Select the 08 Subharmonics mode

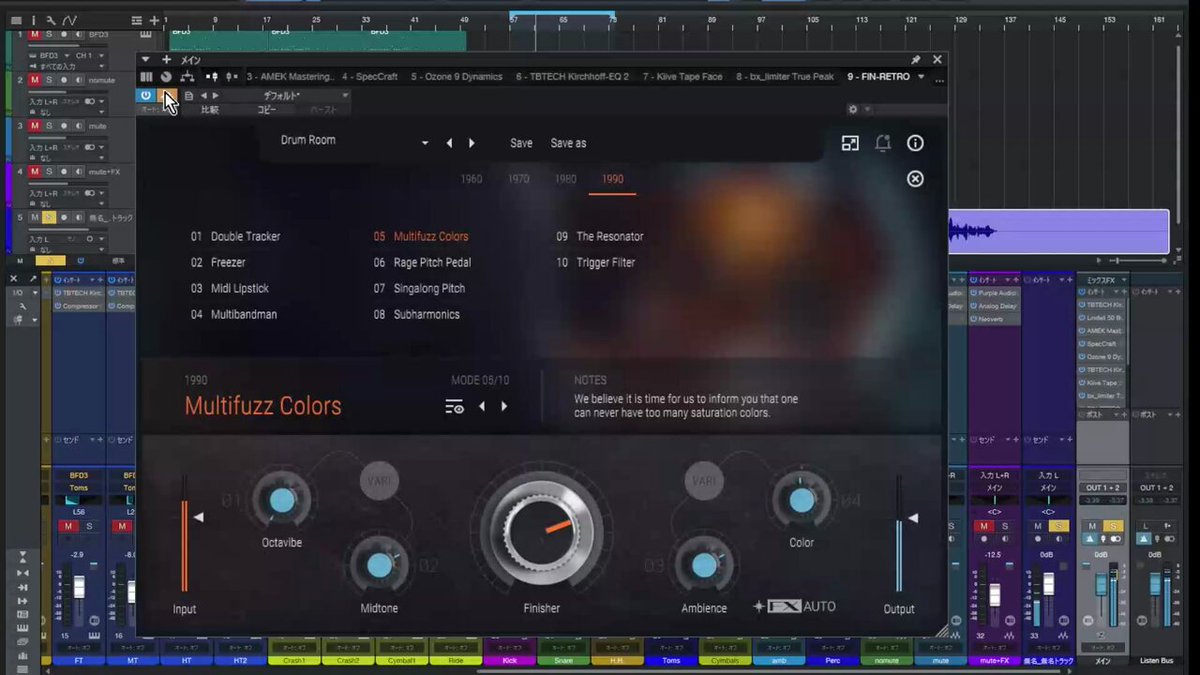(x=416, y=315)
